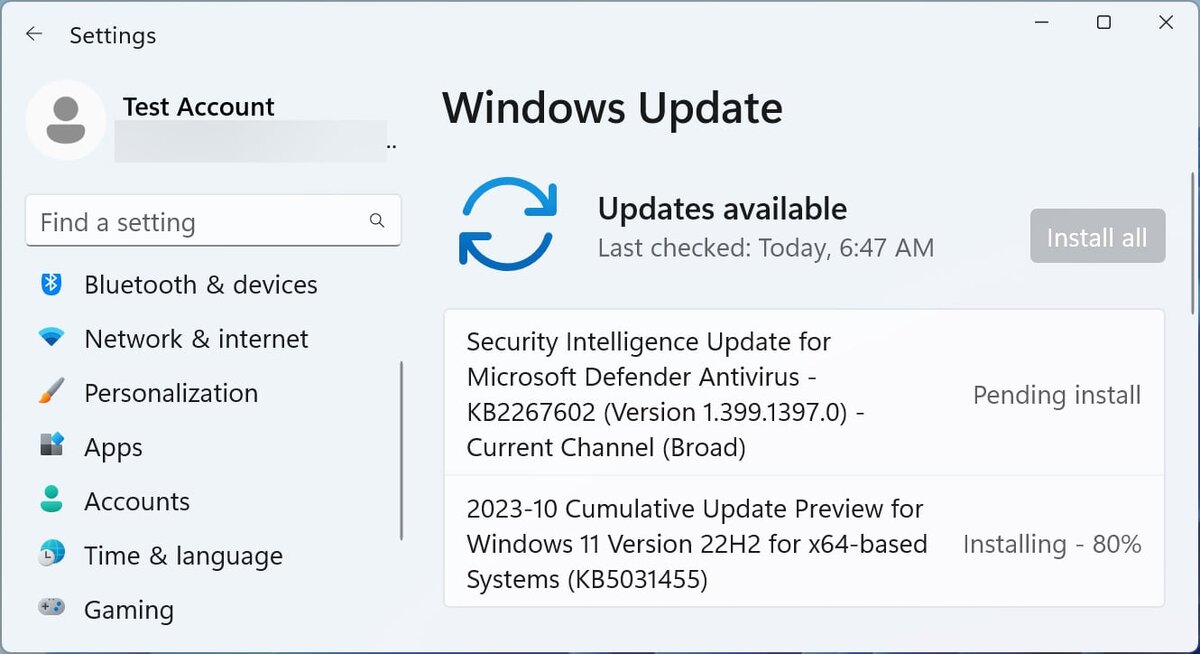Click the Test Account profile avatar
The image size is (1200, 654).
pyautogui.click(x=66, y=120)
